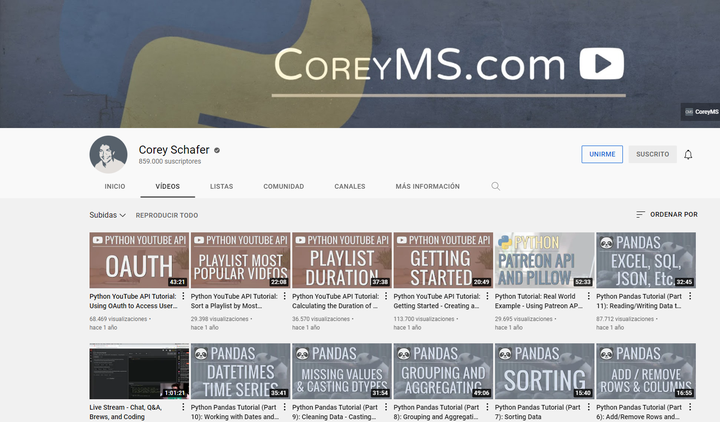Screen dimensions: 720x422
Task: Open the MÁS INFORMACIÓN tab
Action: (428, 186)
